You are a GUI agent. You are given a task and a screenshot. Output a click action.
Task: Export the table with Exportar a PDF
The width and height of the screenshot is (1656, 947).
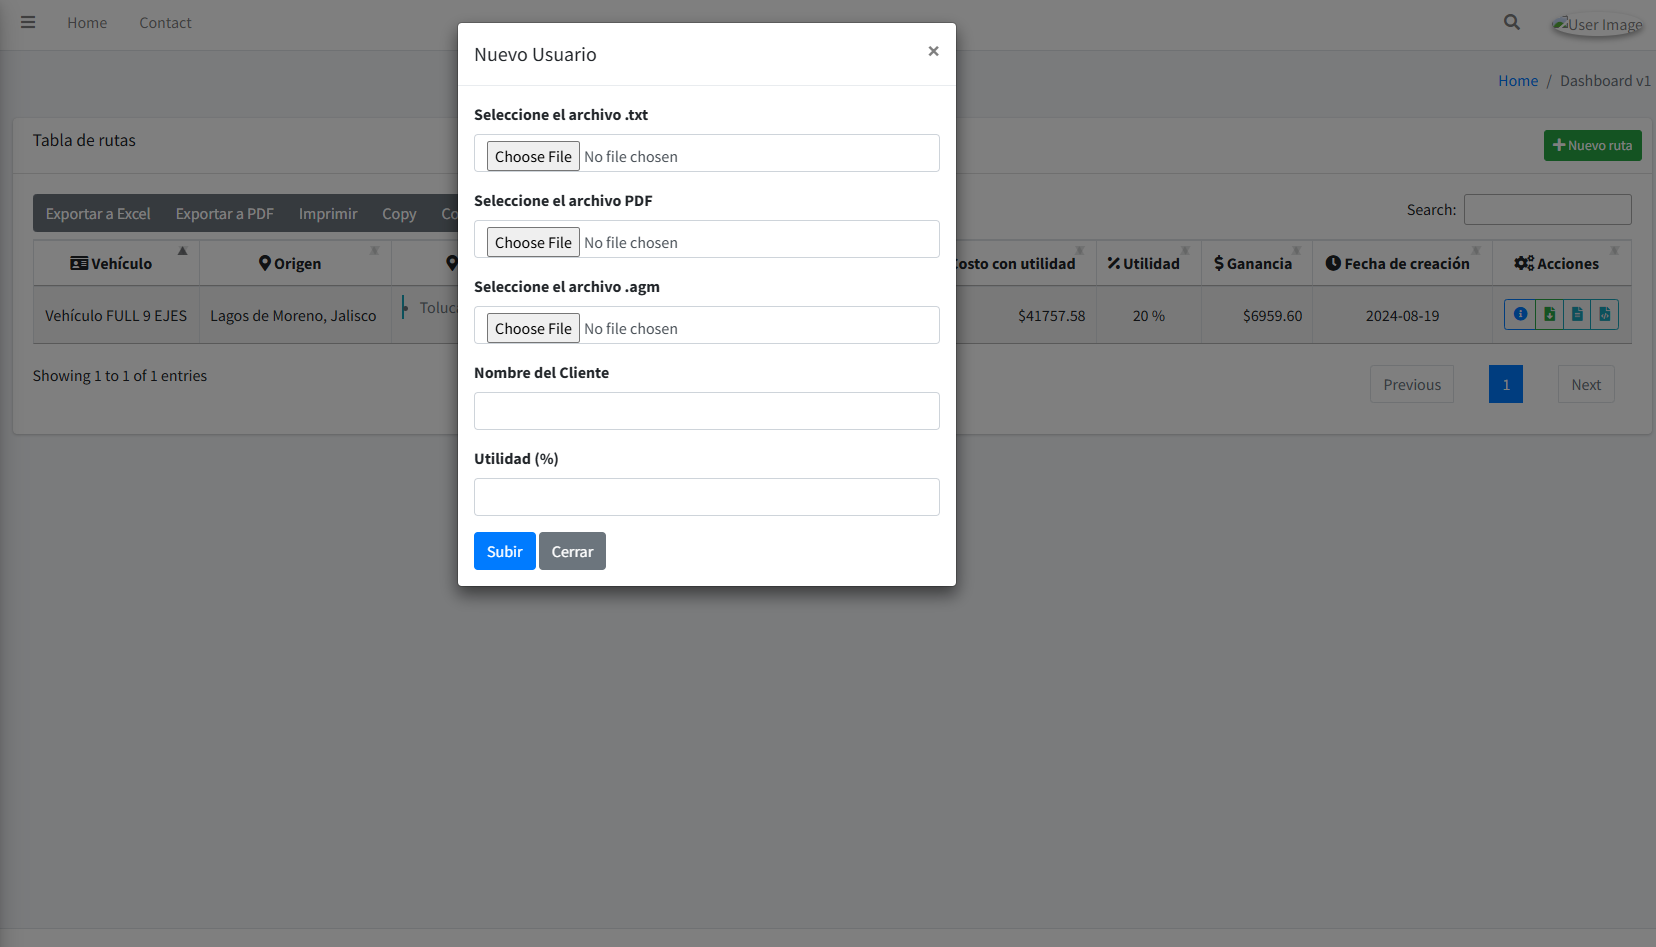pyautogui.click(x=225, y=213)
